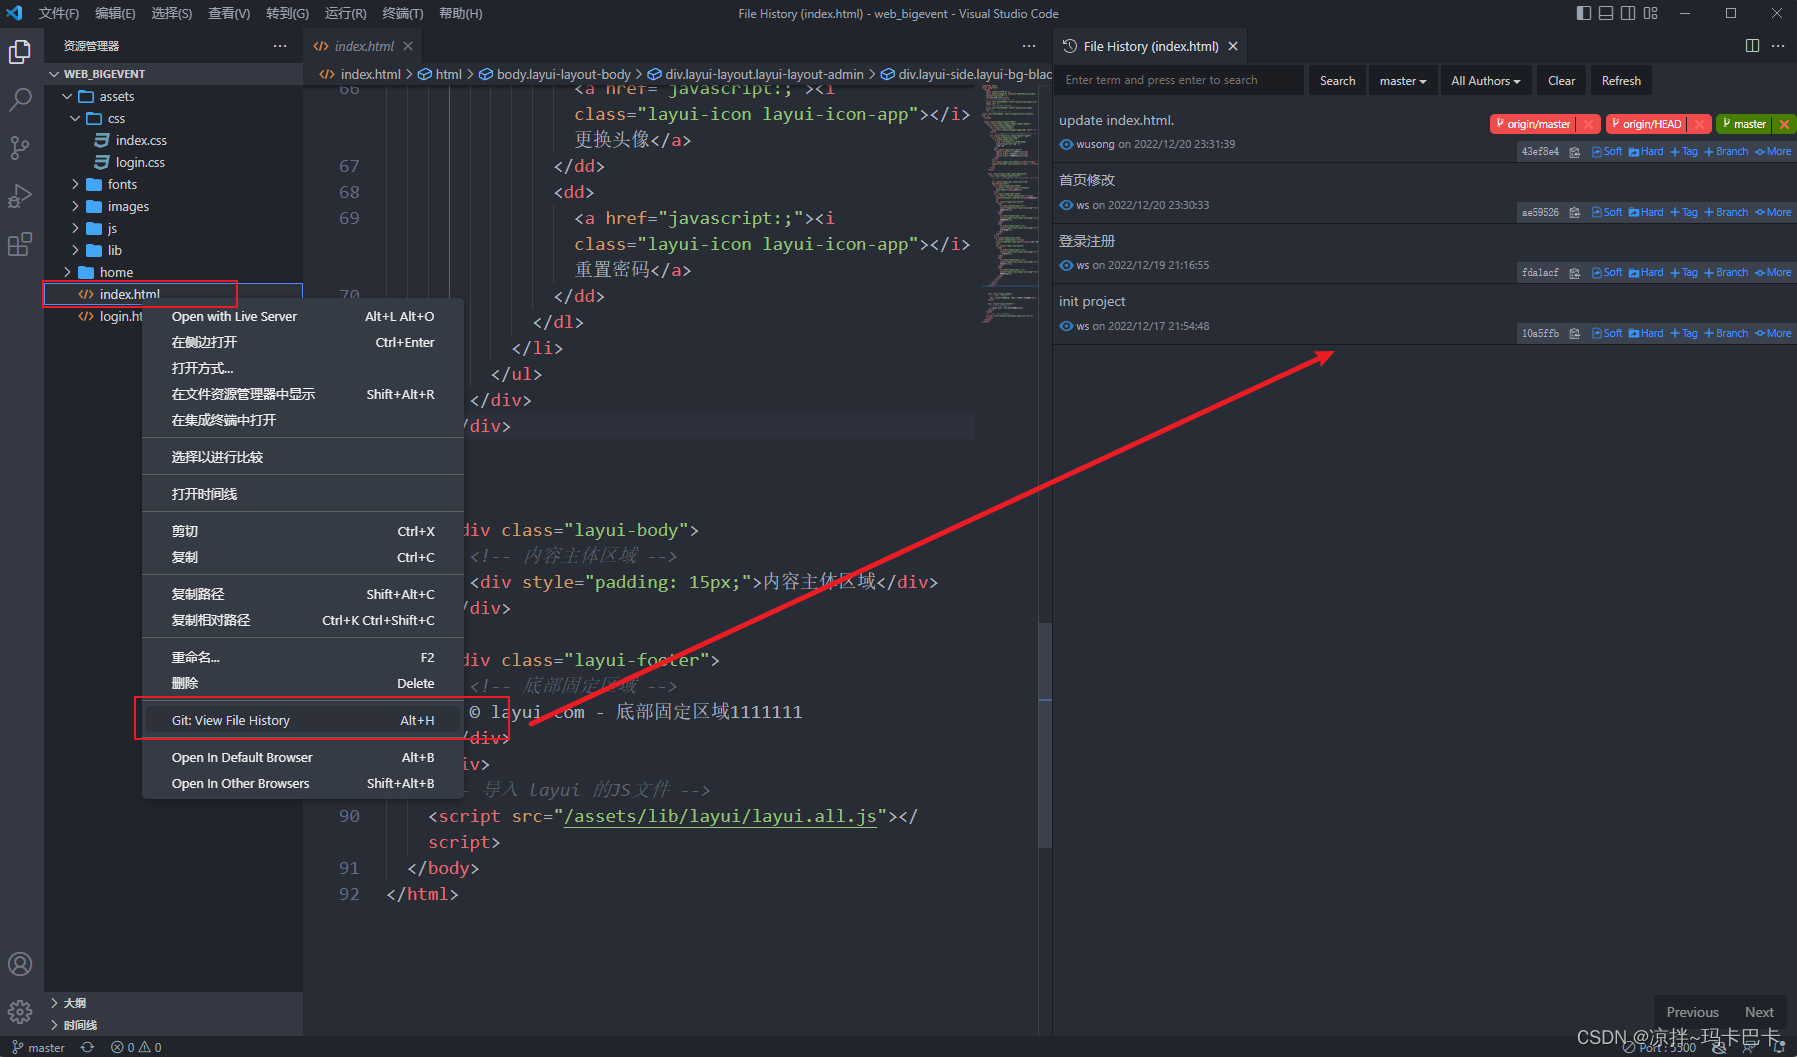This screenshot has height=1057, width=1797.
Task: View details for 登录注册 commit
Action: [x=1066, y=265]
